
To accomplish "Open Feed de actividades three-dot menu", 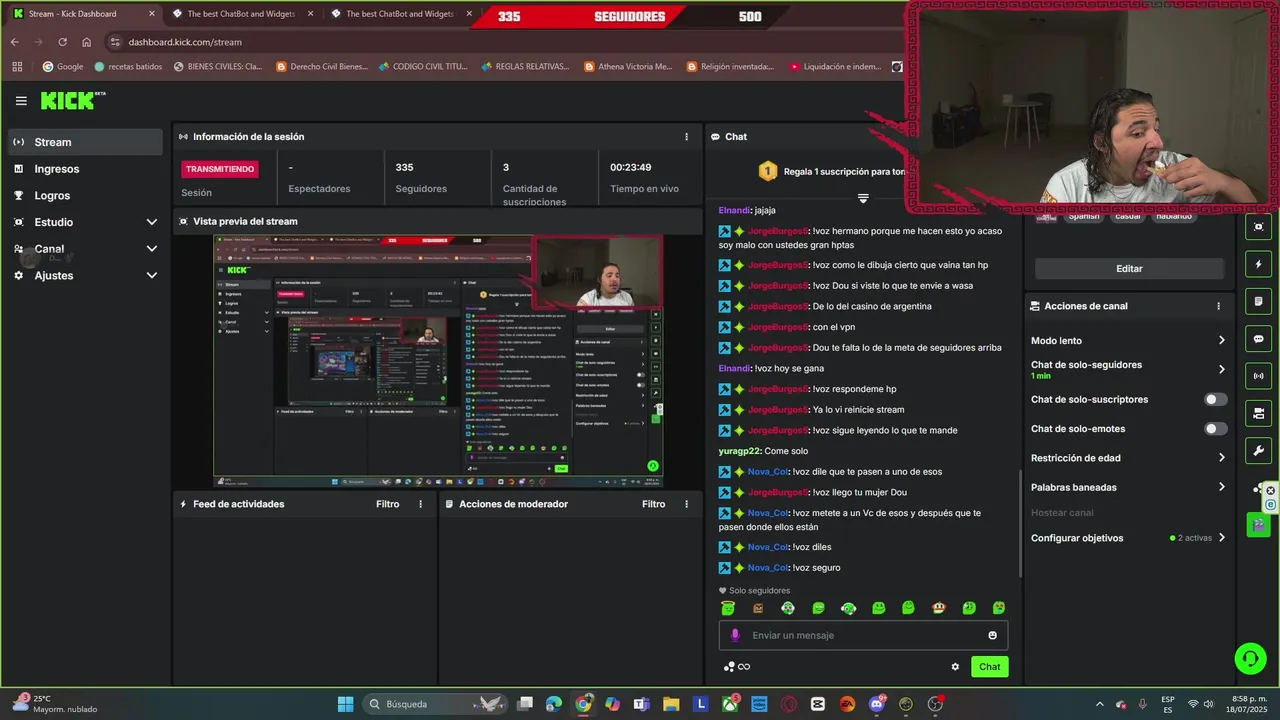I will [420, 504].
